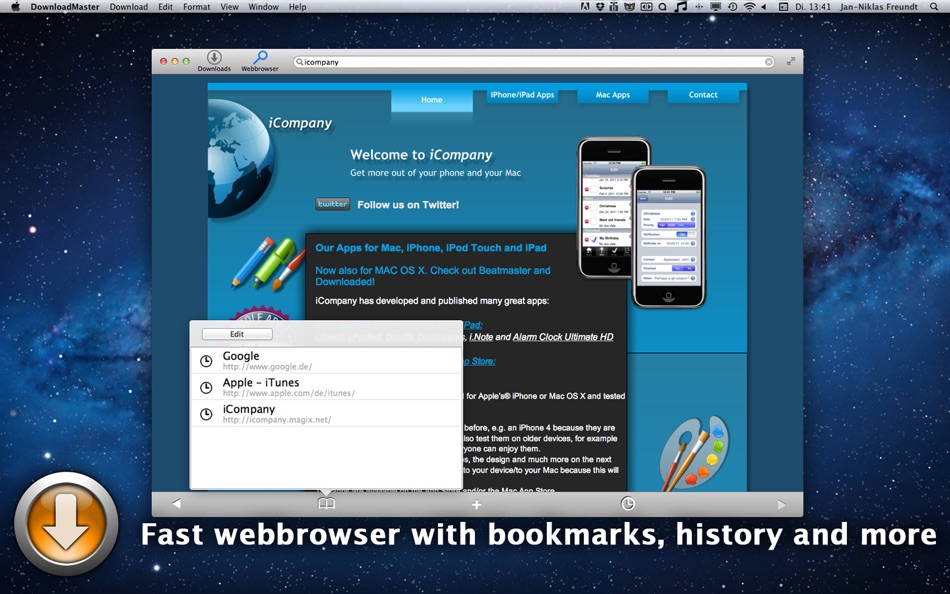Open the Time Machine menu bar icon
The image size is (950, 594).
tap(732, 7)
